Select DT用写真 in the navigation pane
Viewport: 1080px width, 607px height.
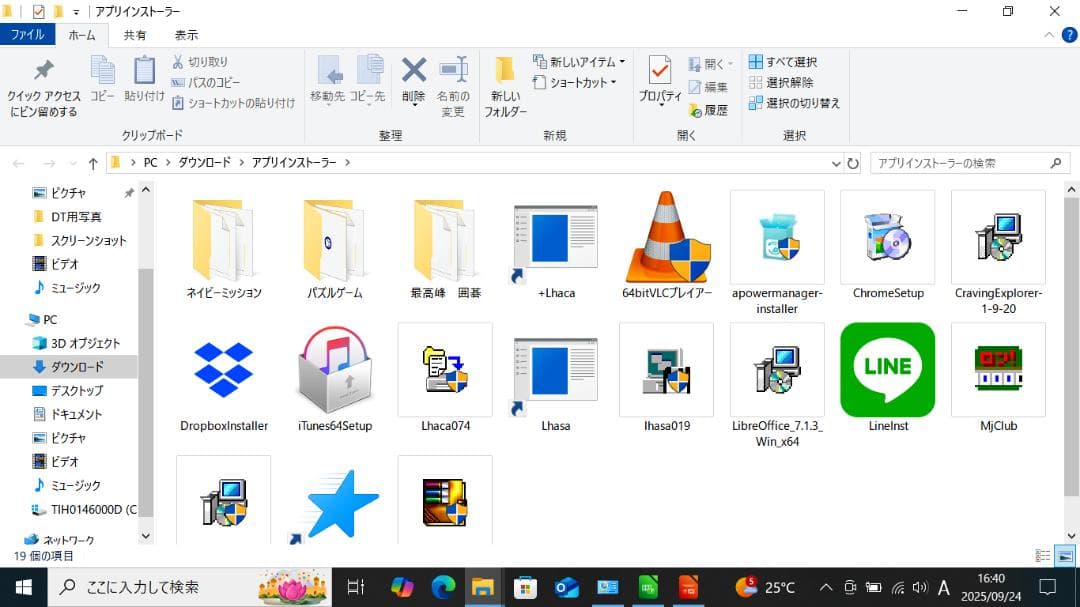68,217
